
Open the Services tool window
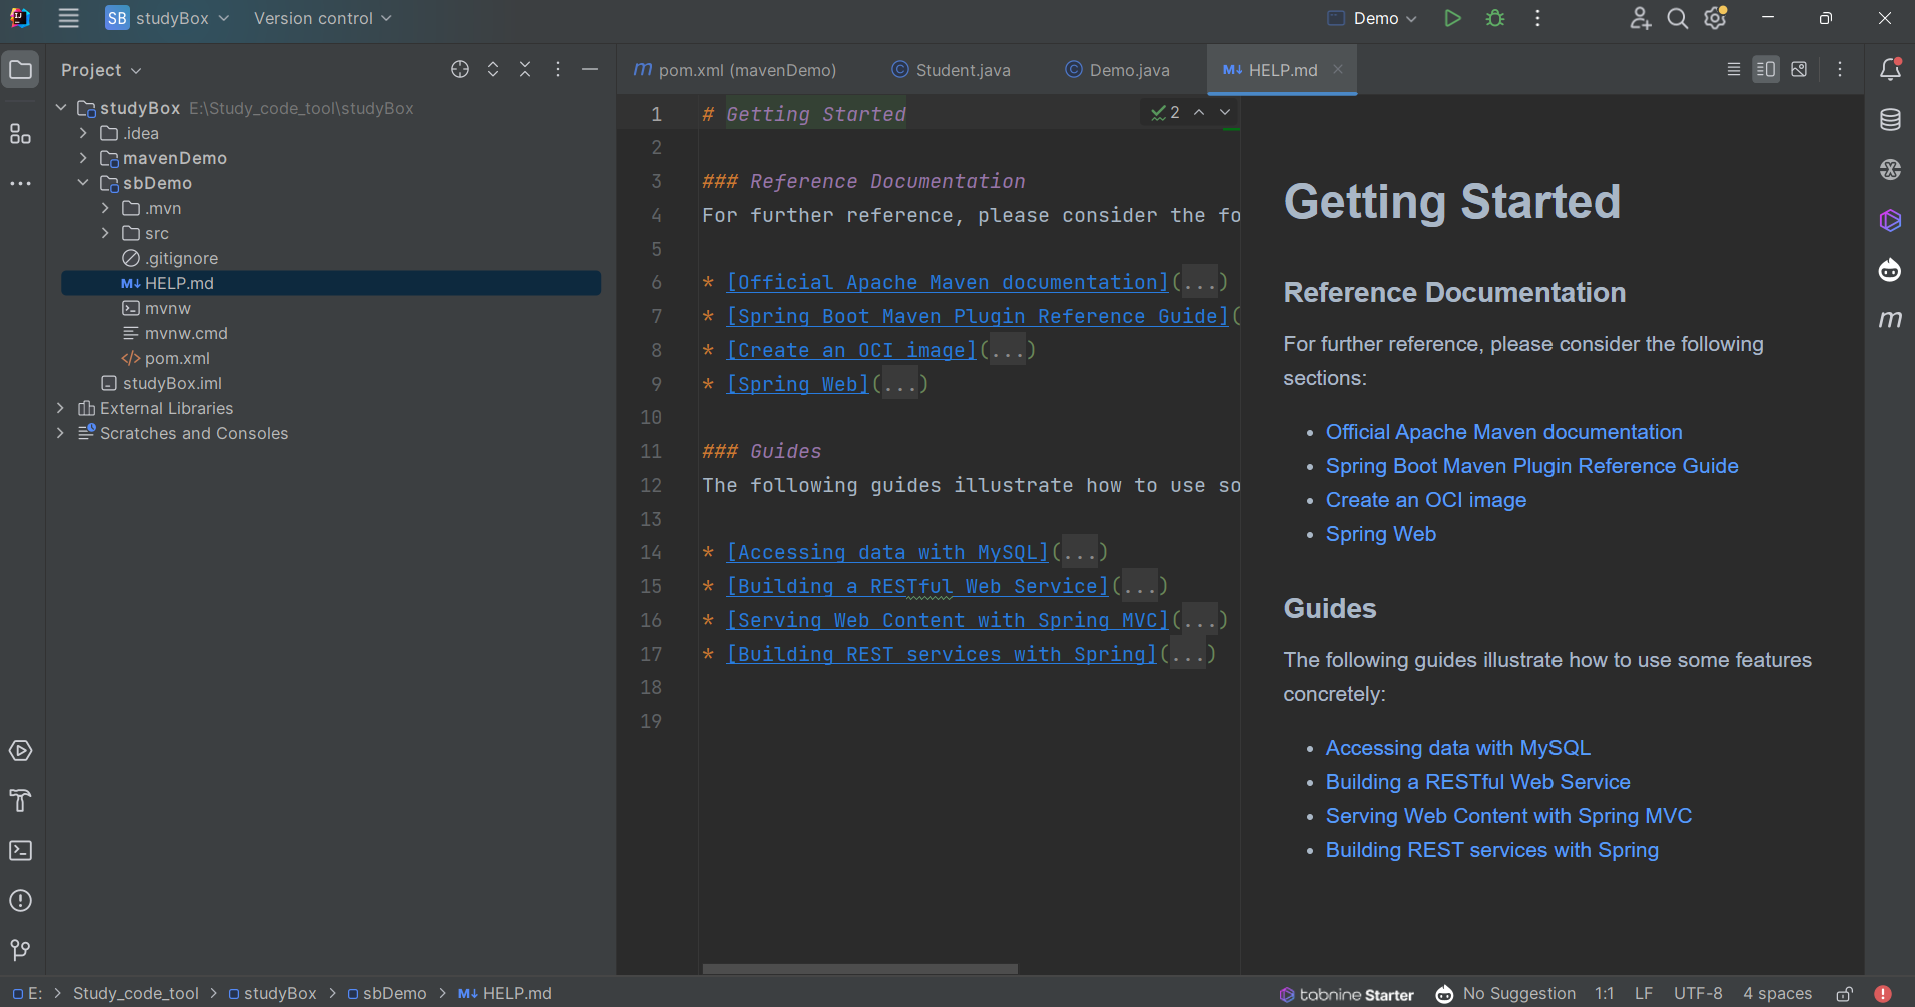point(20,751)
